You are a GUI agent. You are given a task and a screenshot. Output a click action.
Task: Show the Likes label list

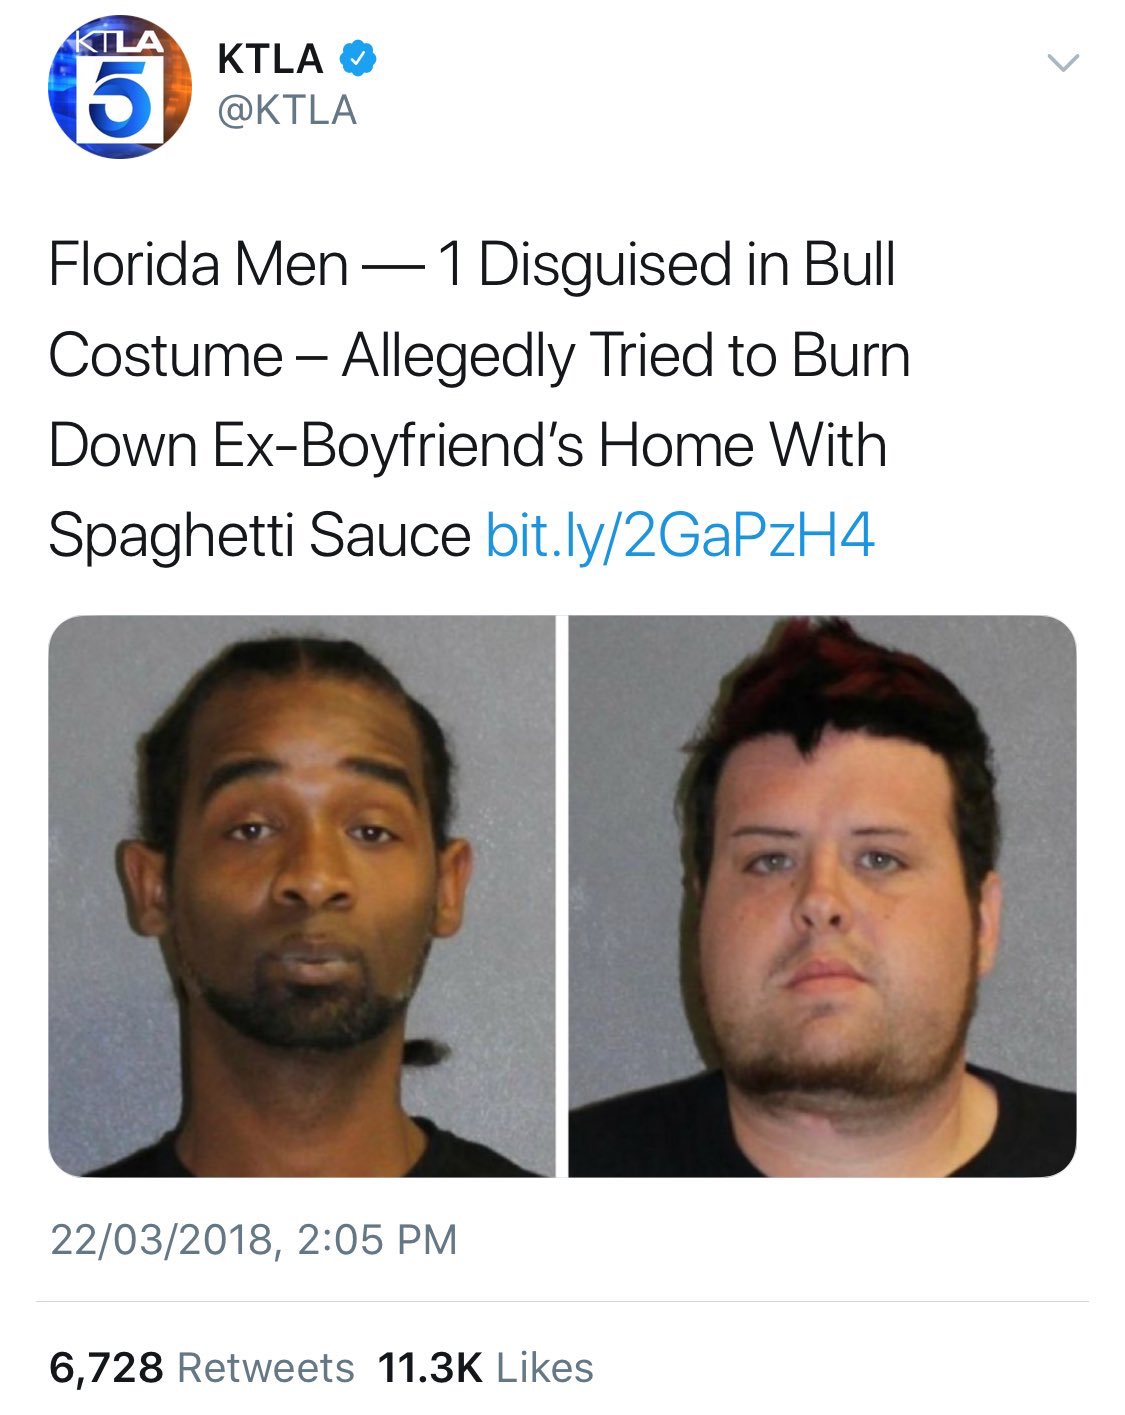point(545,1368)
